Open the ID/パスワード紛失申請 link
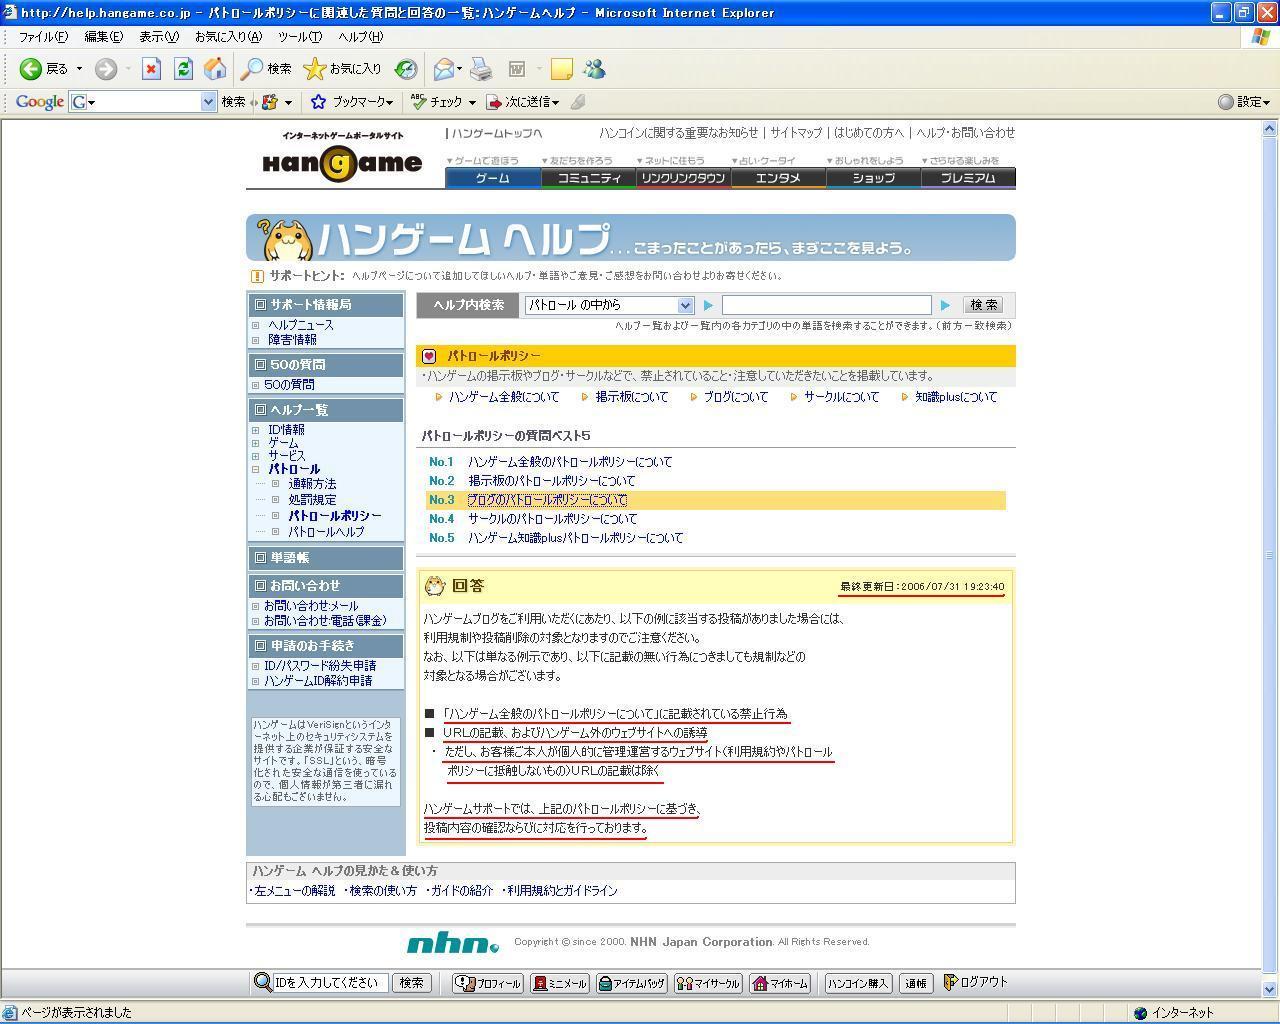The image size is (1280, 1024). point(320,666)
